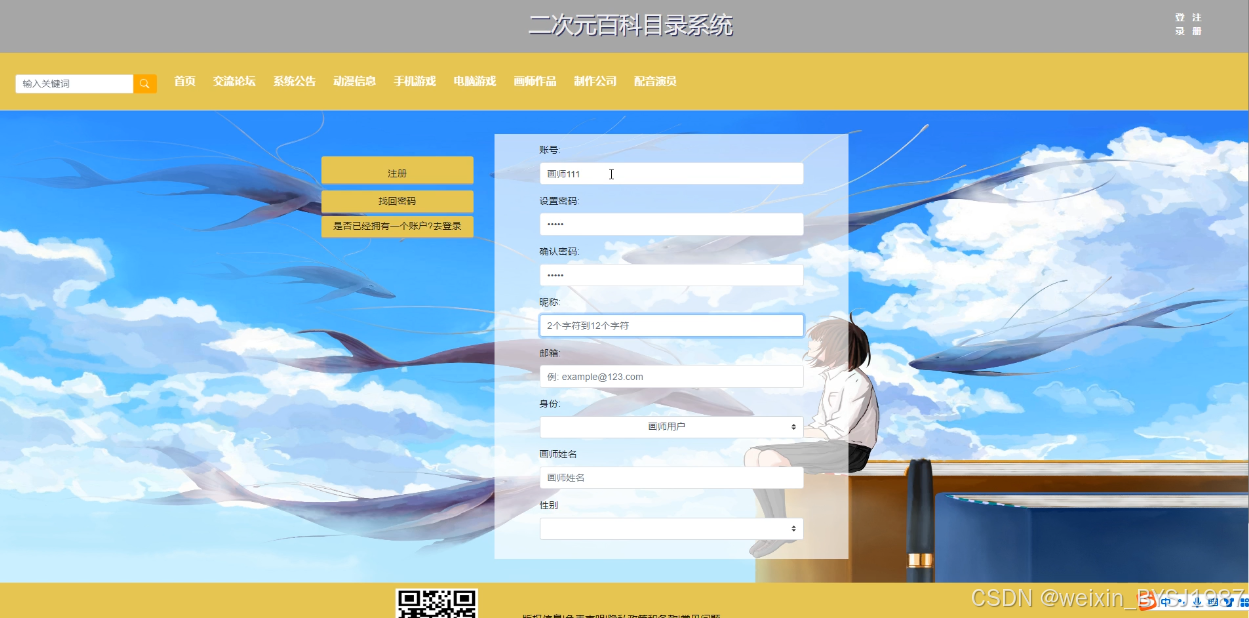Open the 性别 gender dropdown
Viewport: 1249px width, 618px height.
click(x=671, y=528)
